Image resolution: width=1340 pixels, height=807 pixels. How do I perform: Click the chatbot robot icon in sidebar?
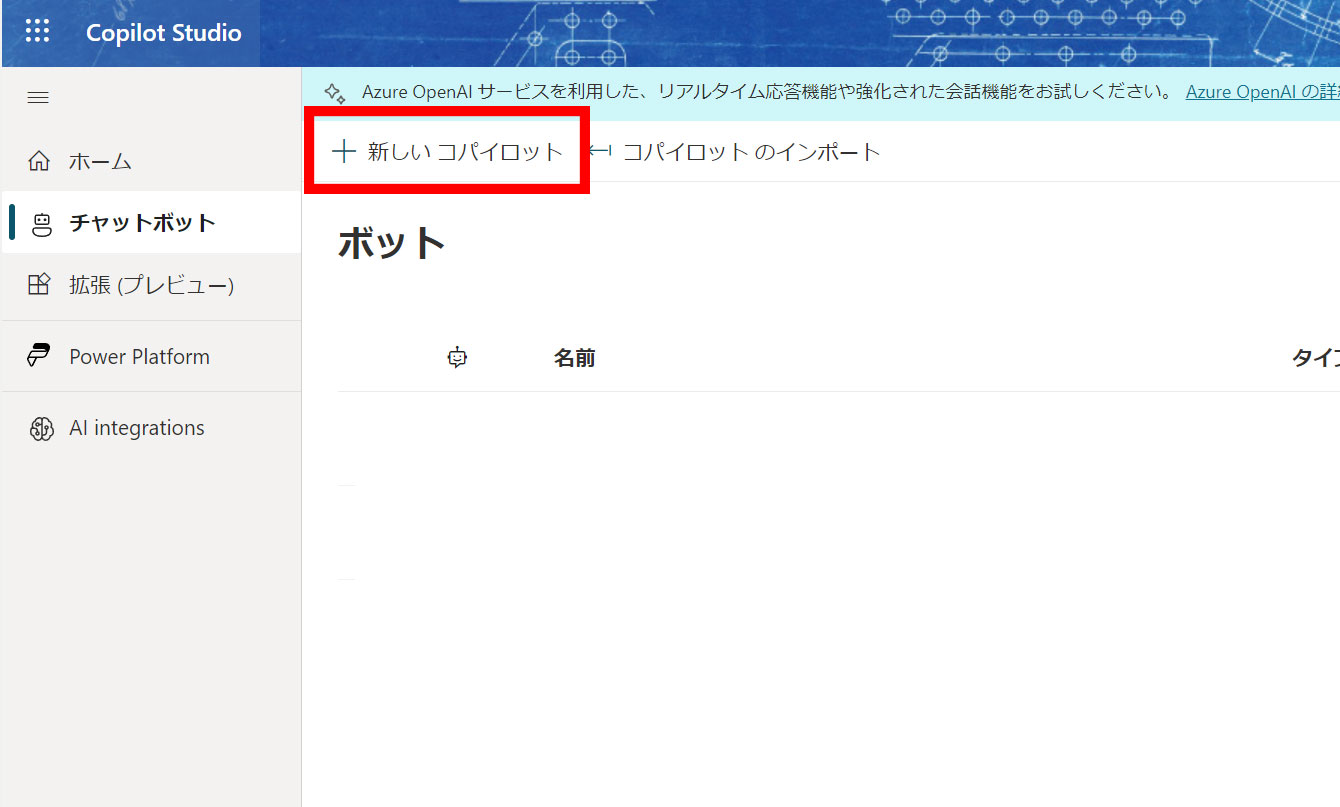point(41,223)
